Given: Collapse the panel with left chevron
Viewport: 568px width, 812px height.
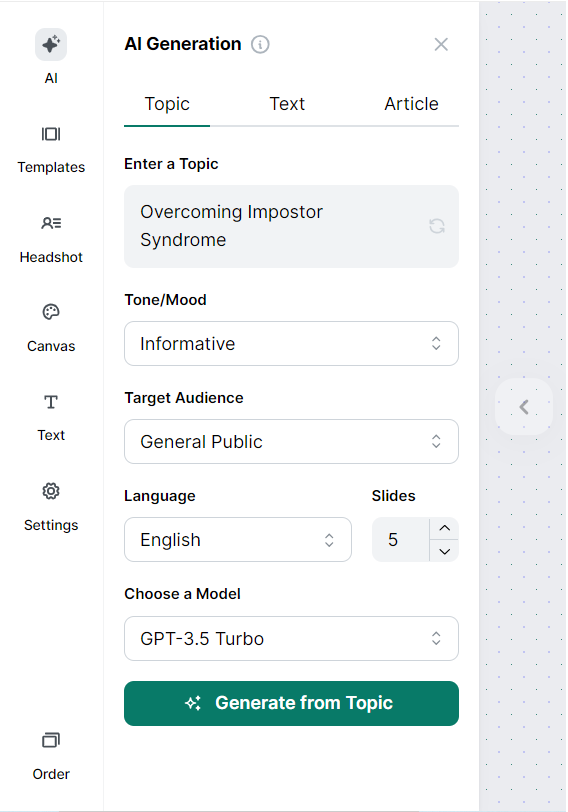Looking at the screenshot, I should [x=524, y=407].
